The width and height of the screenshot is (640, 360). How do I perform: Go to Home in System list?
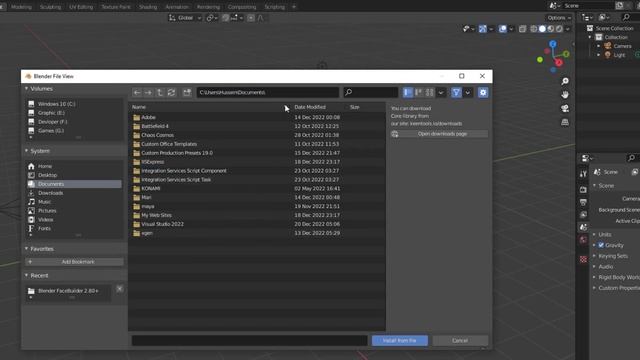pyautogui.click(x=74, y=166)
